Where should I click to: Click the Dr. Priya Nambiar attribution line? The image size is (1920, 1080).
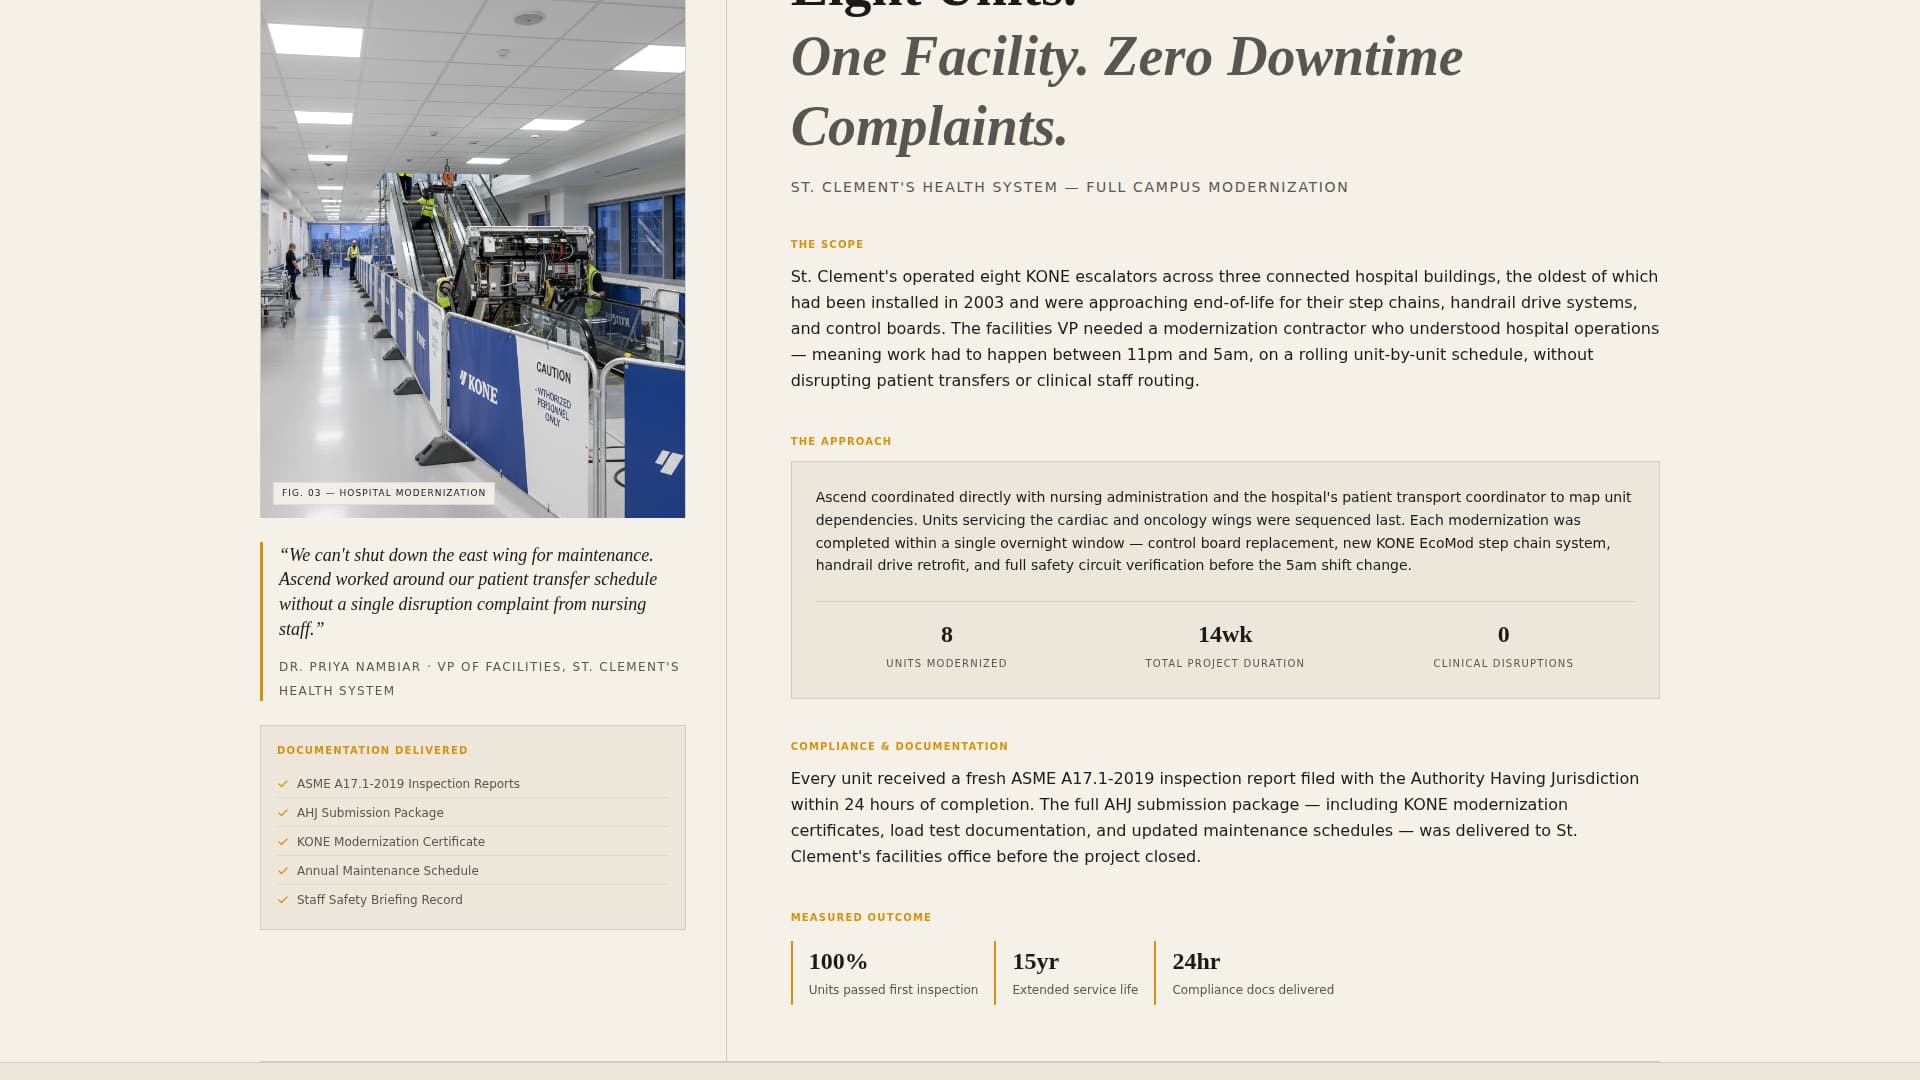479,679
